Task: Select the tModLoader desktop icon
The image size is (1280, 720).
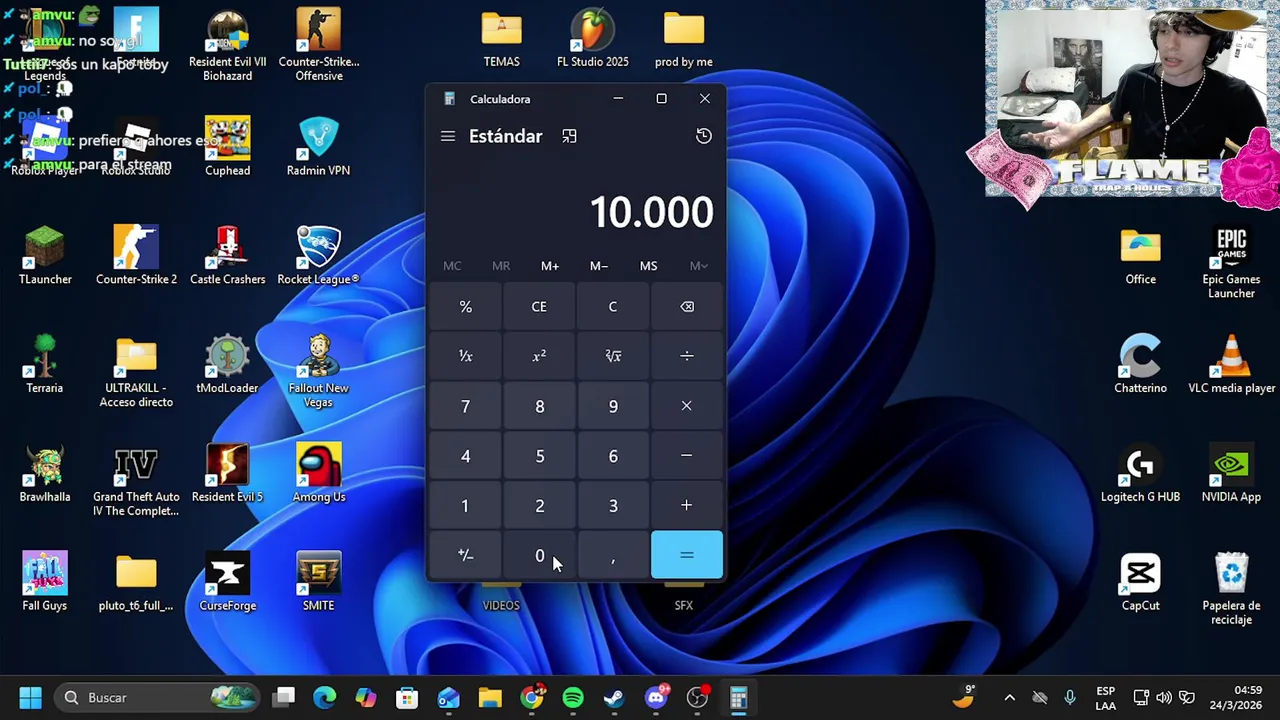Action: 227,364
